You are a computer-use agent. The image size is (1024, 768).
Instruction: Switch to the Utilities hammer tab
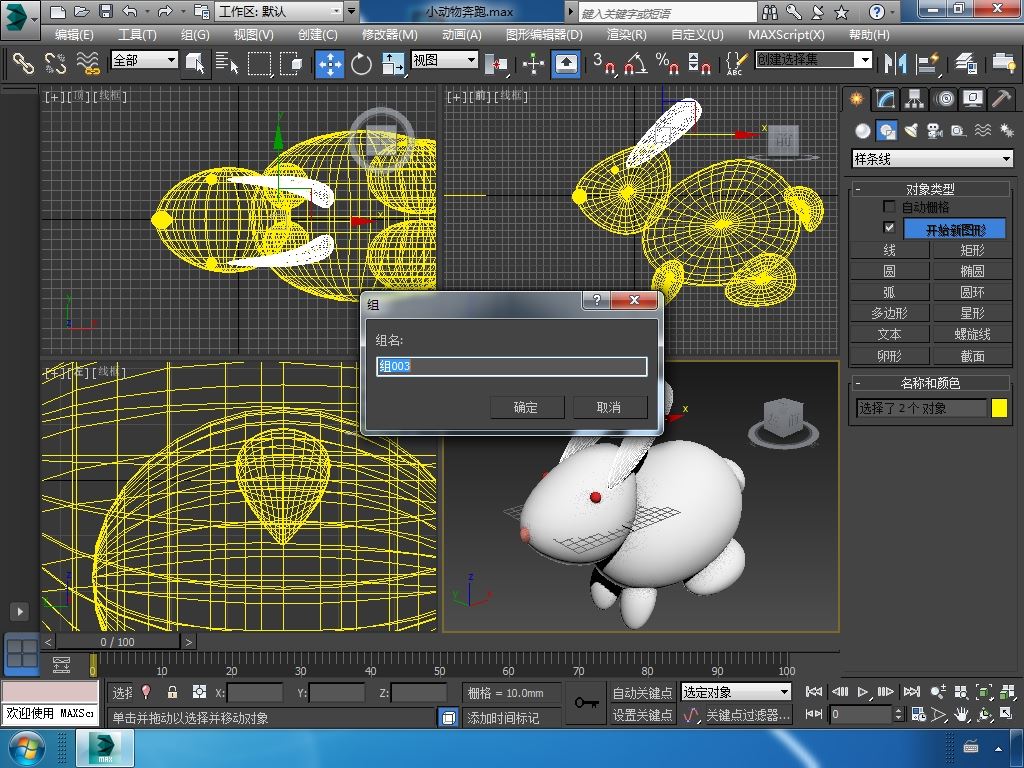[x=1001, y=99]
